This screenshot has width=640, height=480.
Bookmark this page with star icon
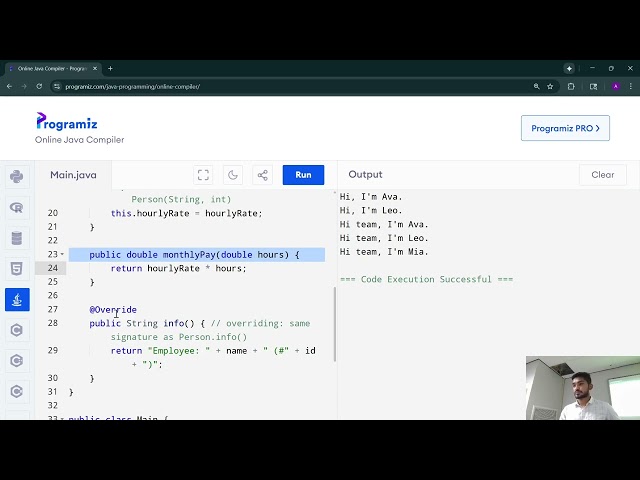coord(550,87)
